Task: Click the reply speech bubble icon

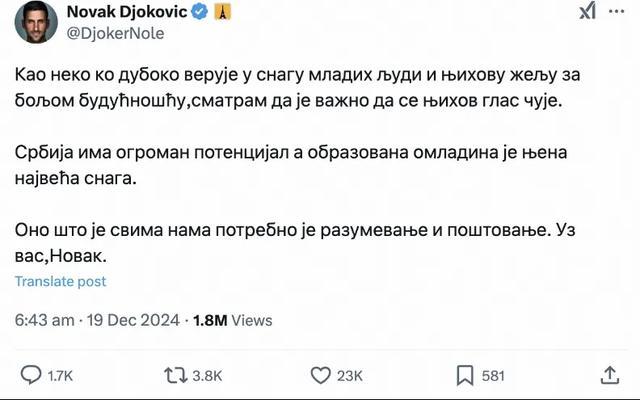Action: click(x=28, y=375)
